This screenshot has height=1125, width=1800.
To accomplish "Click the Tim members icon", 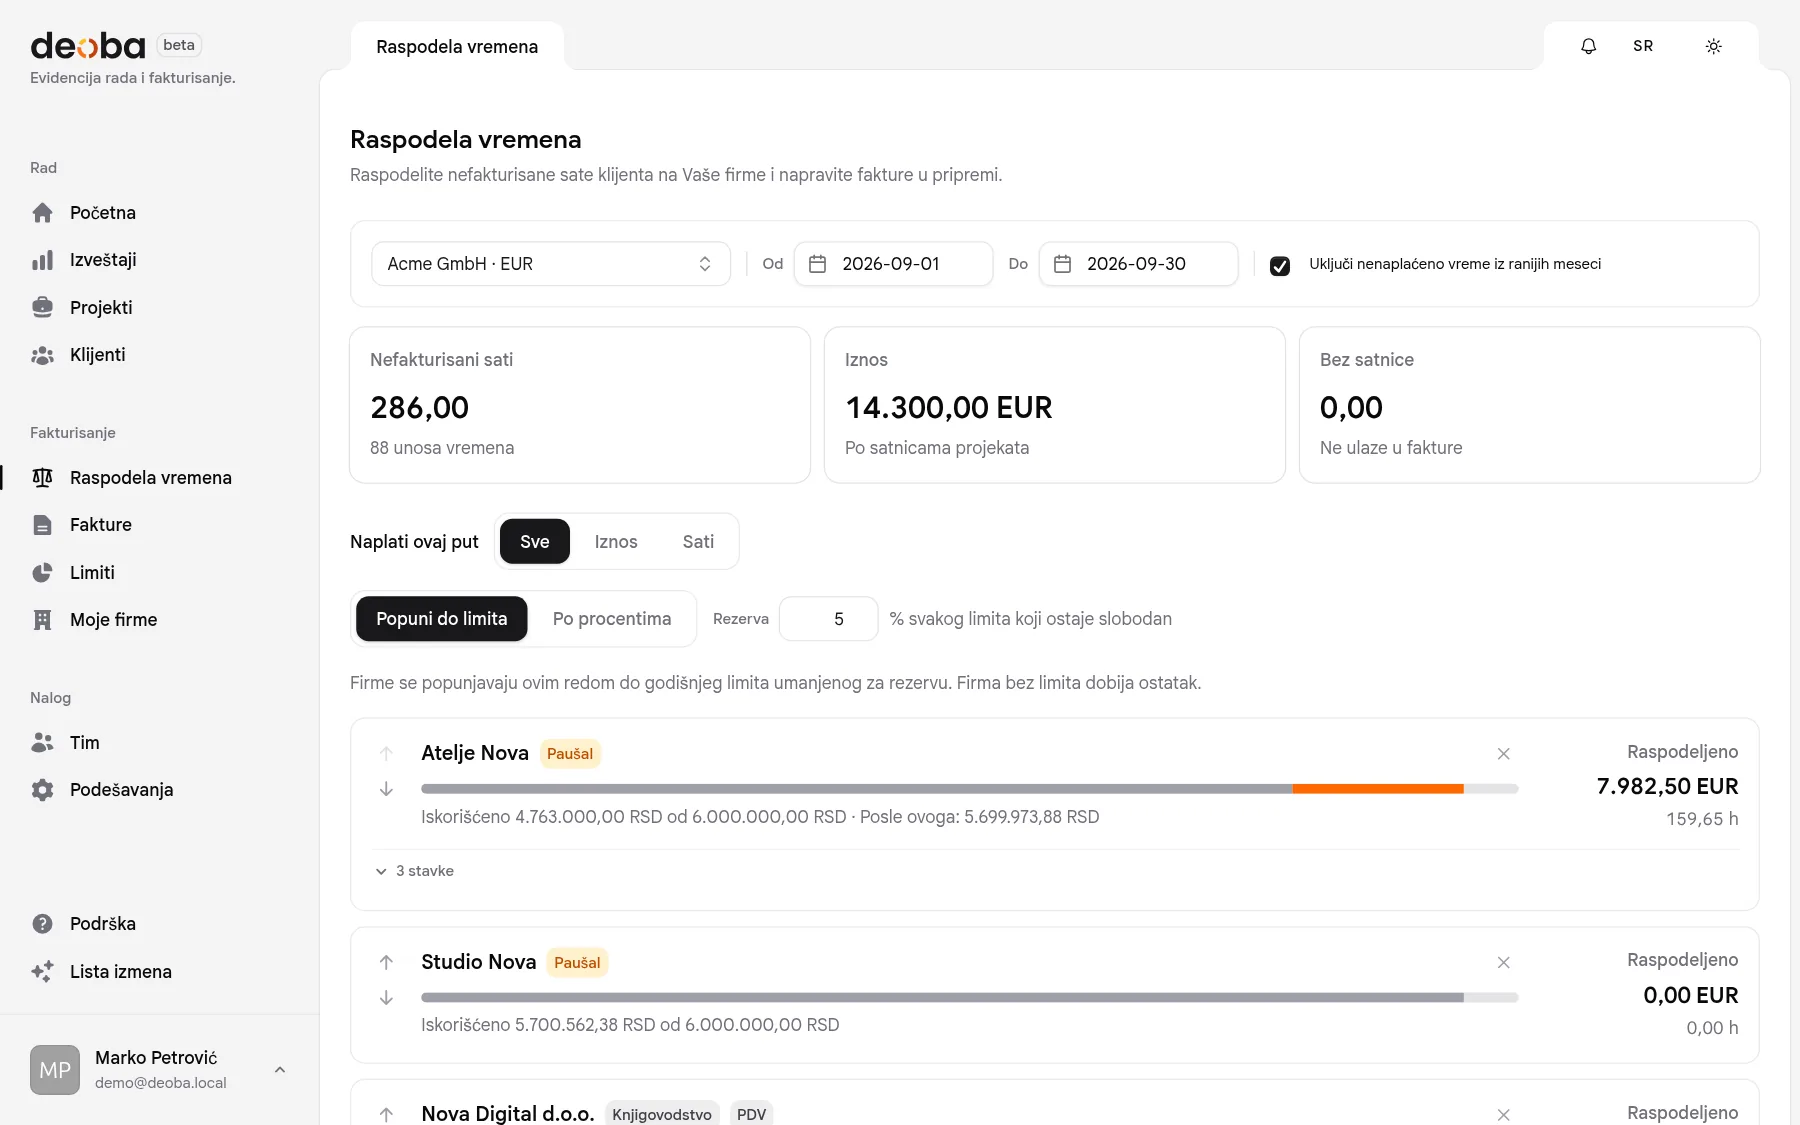I will click(42, 743).
